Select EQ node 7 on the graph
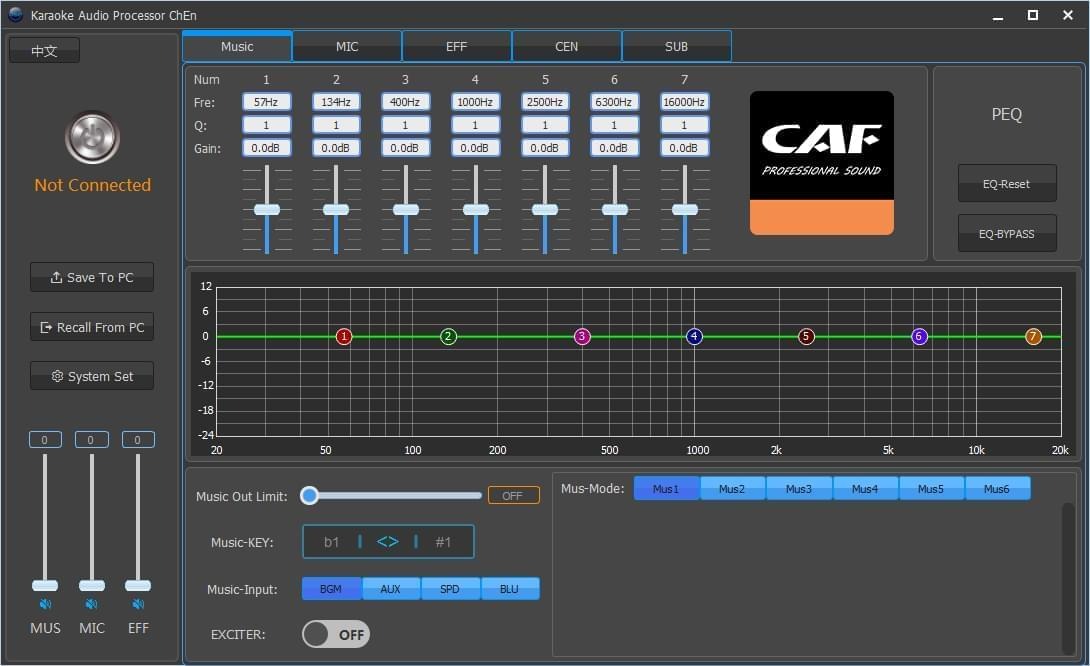This screenshot has height=666, width=1090. pos(1033,337)
